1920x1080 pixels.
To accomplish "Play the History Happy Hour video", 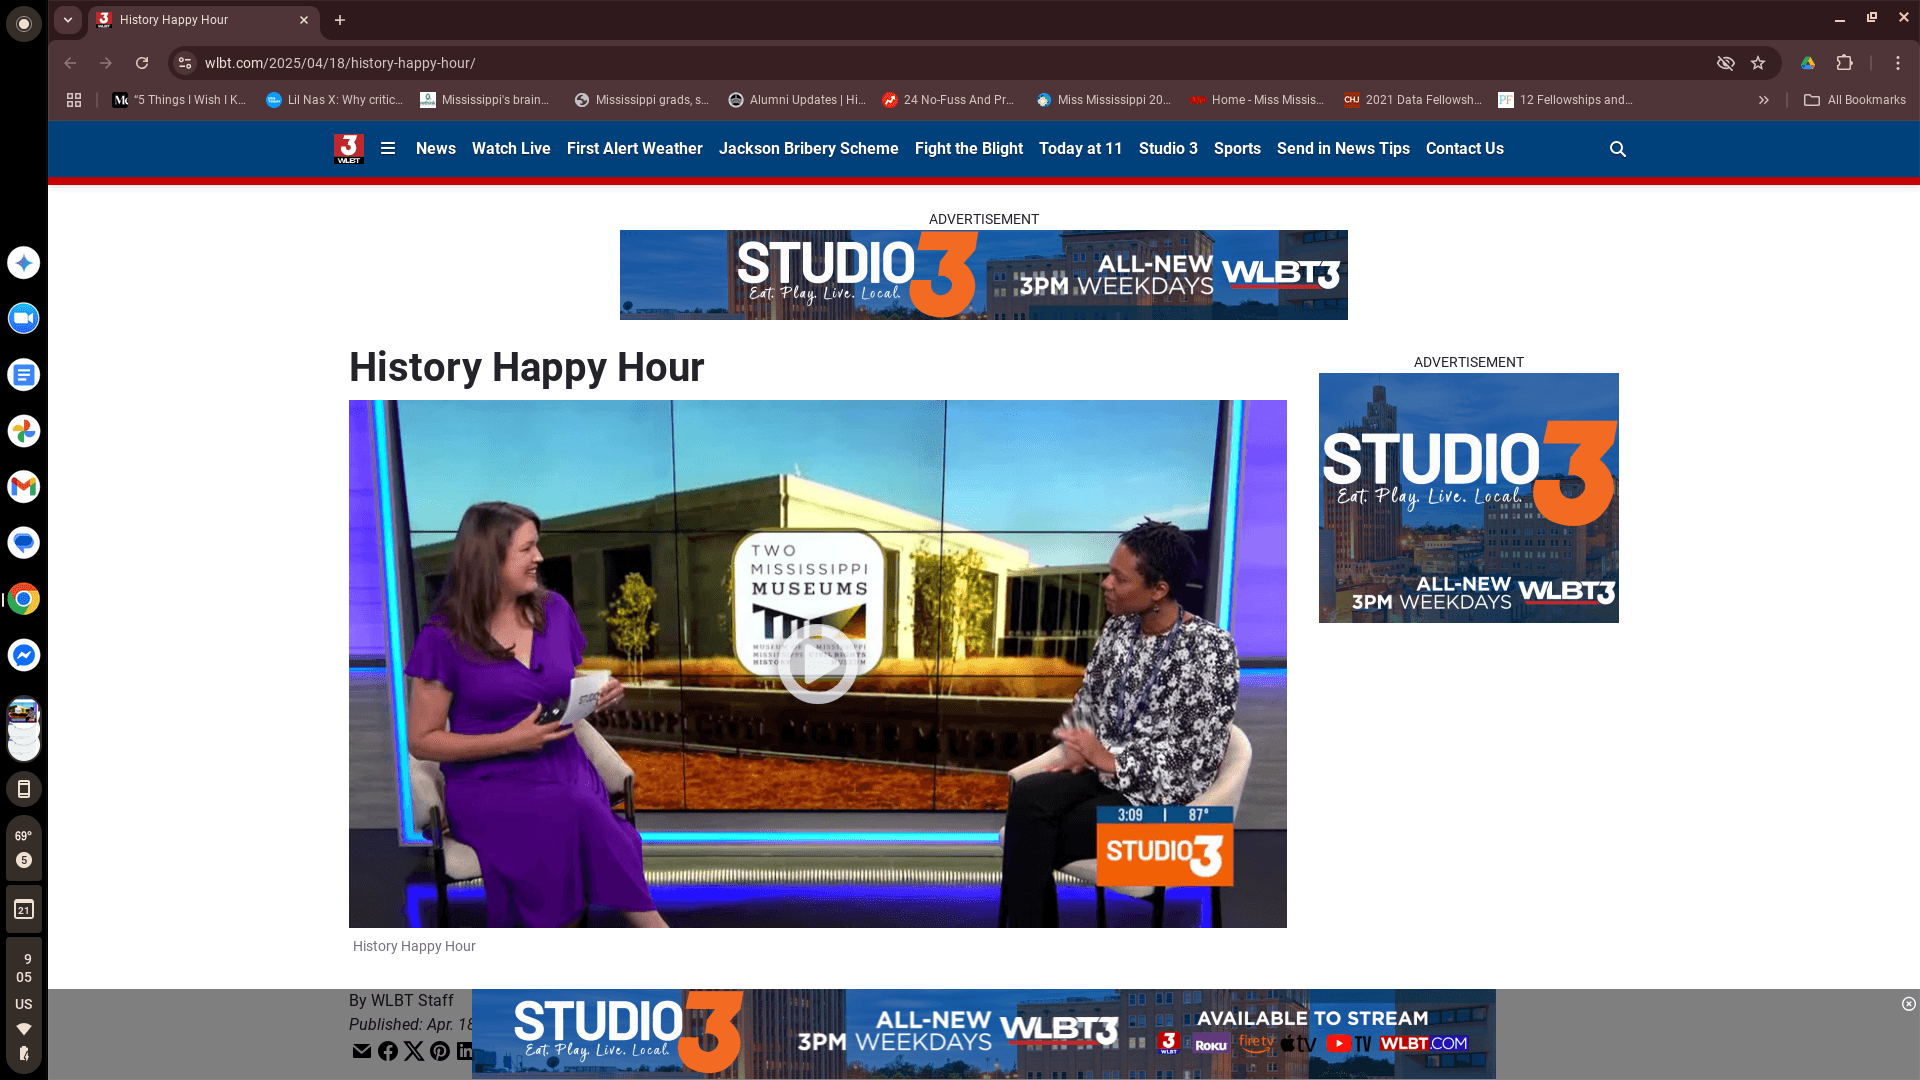I will 817,664.
